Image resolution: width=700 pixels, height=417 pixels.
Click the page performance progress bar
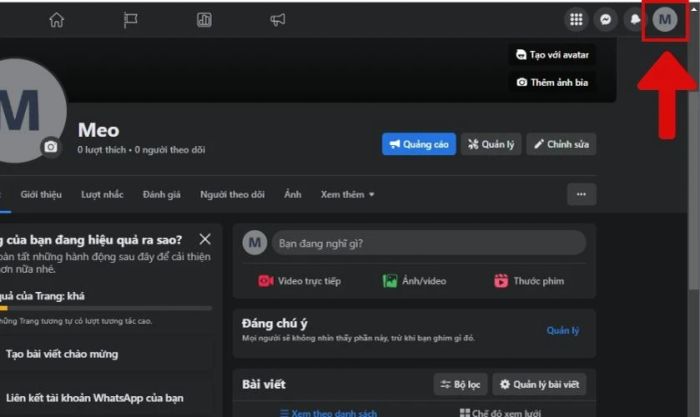tap(106, 308)
